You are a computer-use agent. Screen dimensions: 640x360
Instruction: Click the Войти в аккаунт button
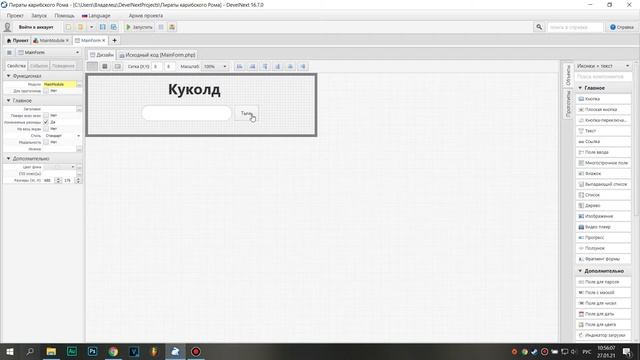36,27
